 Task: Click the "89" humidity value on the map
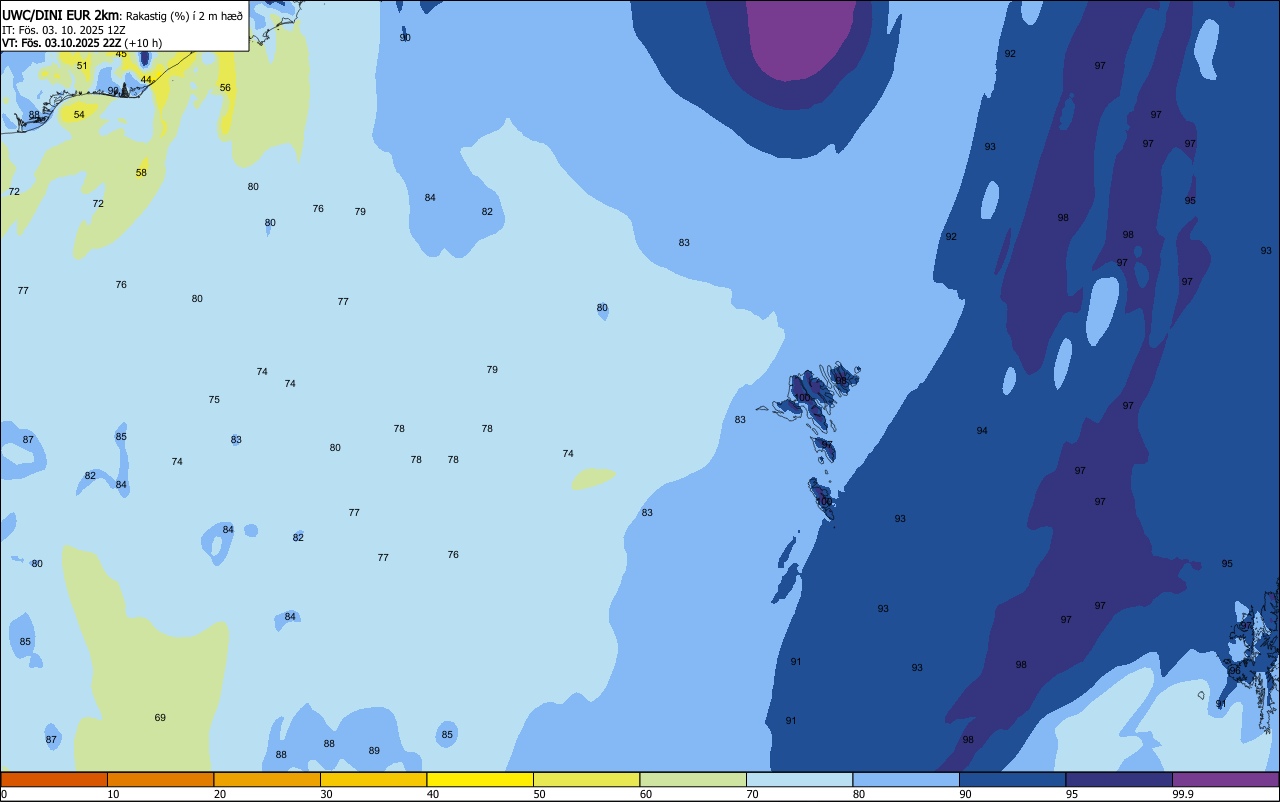pyautogui.click(x=374, y=751)
